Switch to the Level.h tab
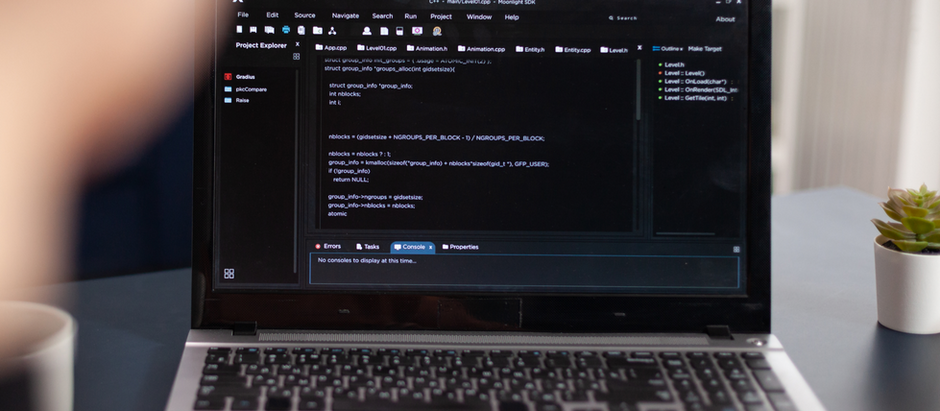940x411 pixels. (x=614, y=50)
